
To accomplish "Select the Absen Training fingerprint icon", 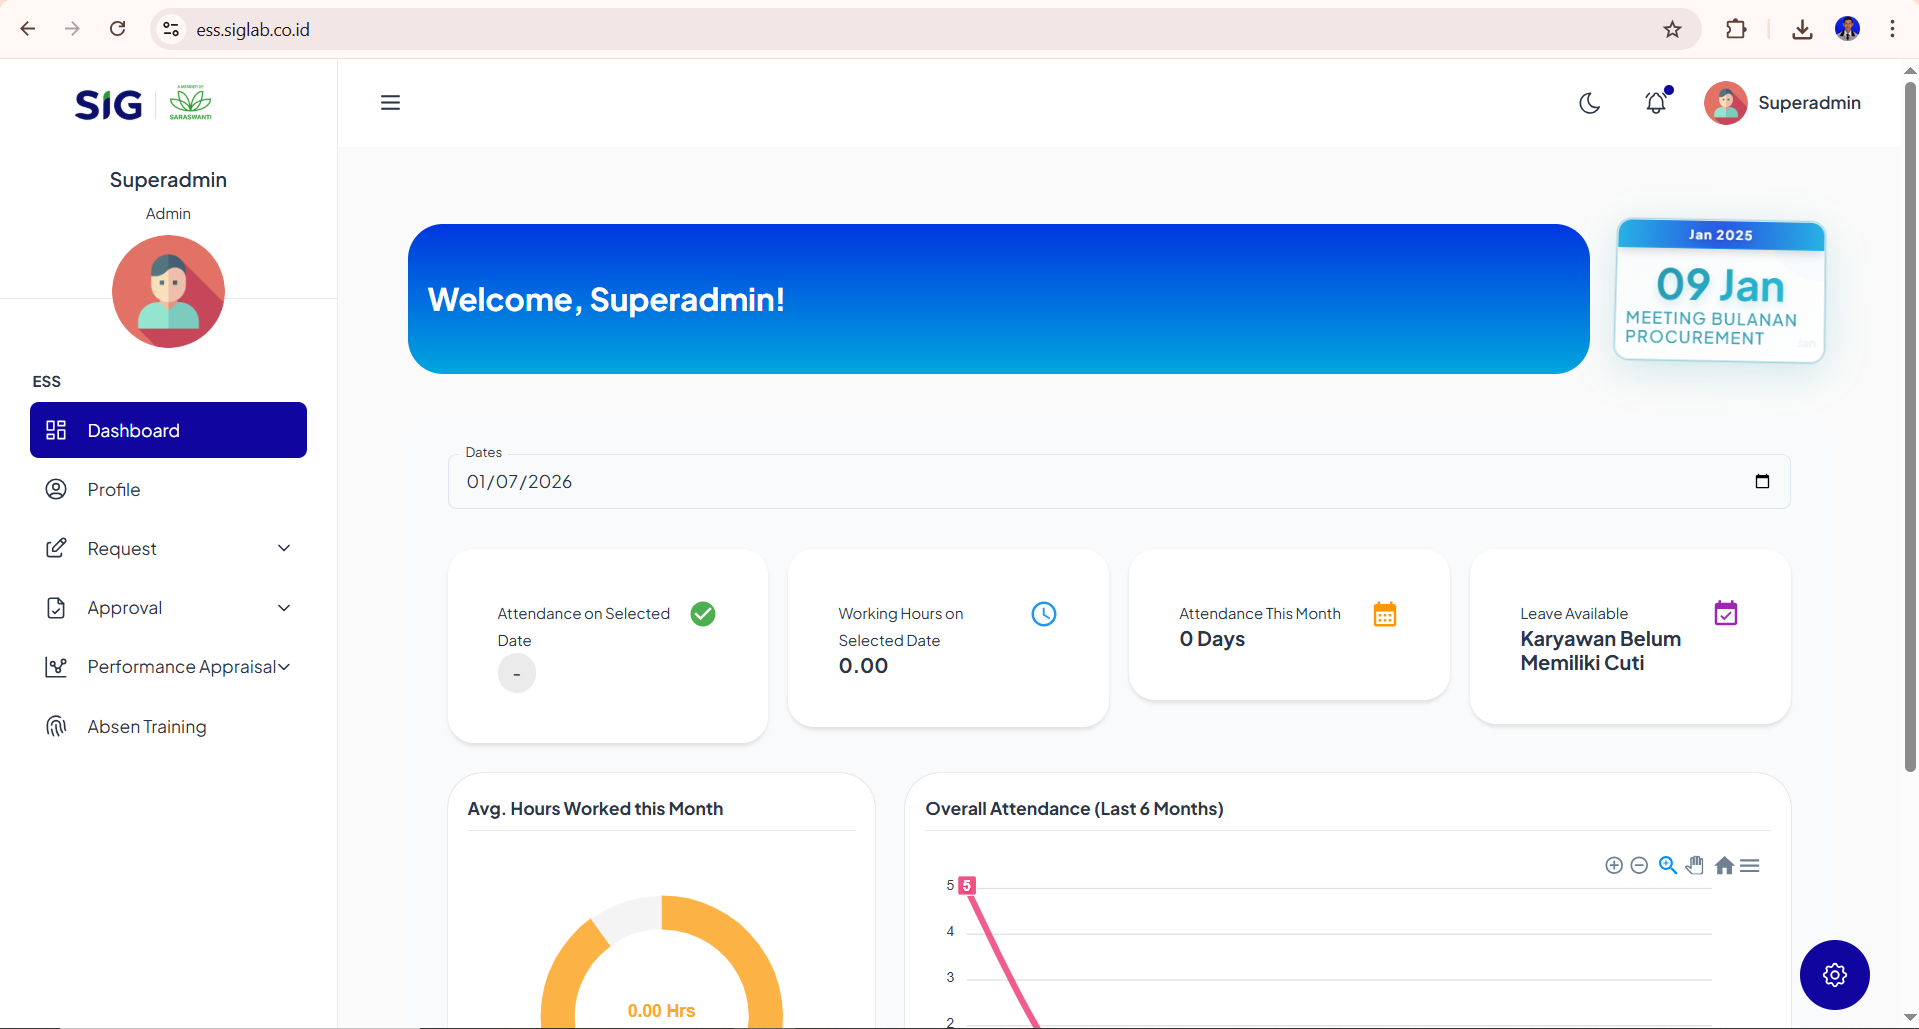I will point(56,726).
